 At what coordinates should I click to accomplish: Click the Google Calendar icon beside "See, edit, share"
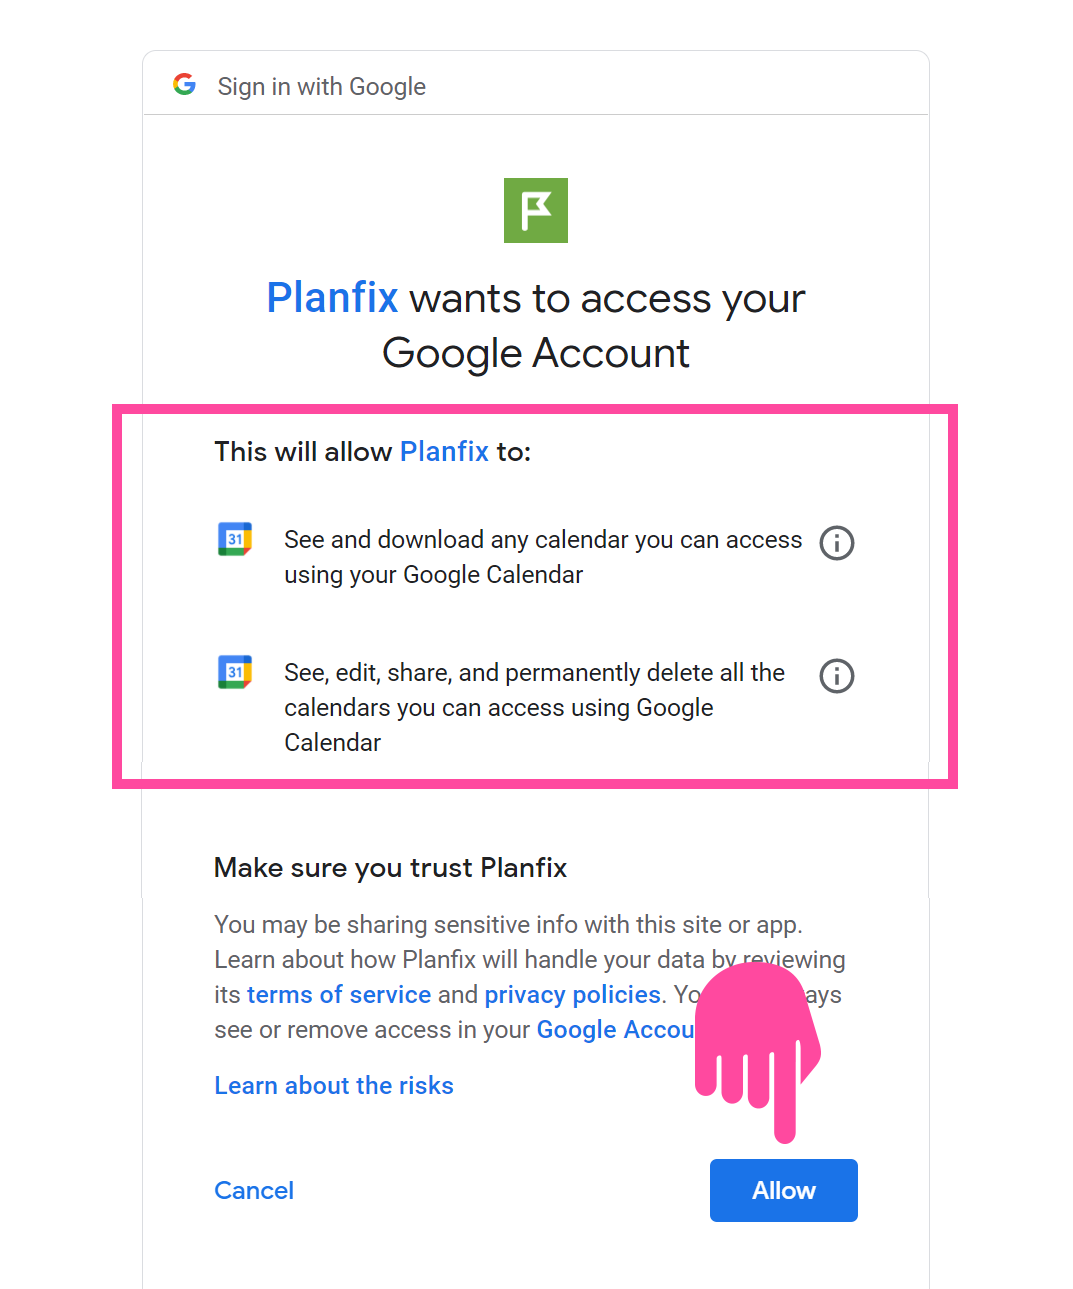coord(235,672)
